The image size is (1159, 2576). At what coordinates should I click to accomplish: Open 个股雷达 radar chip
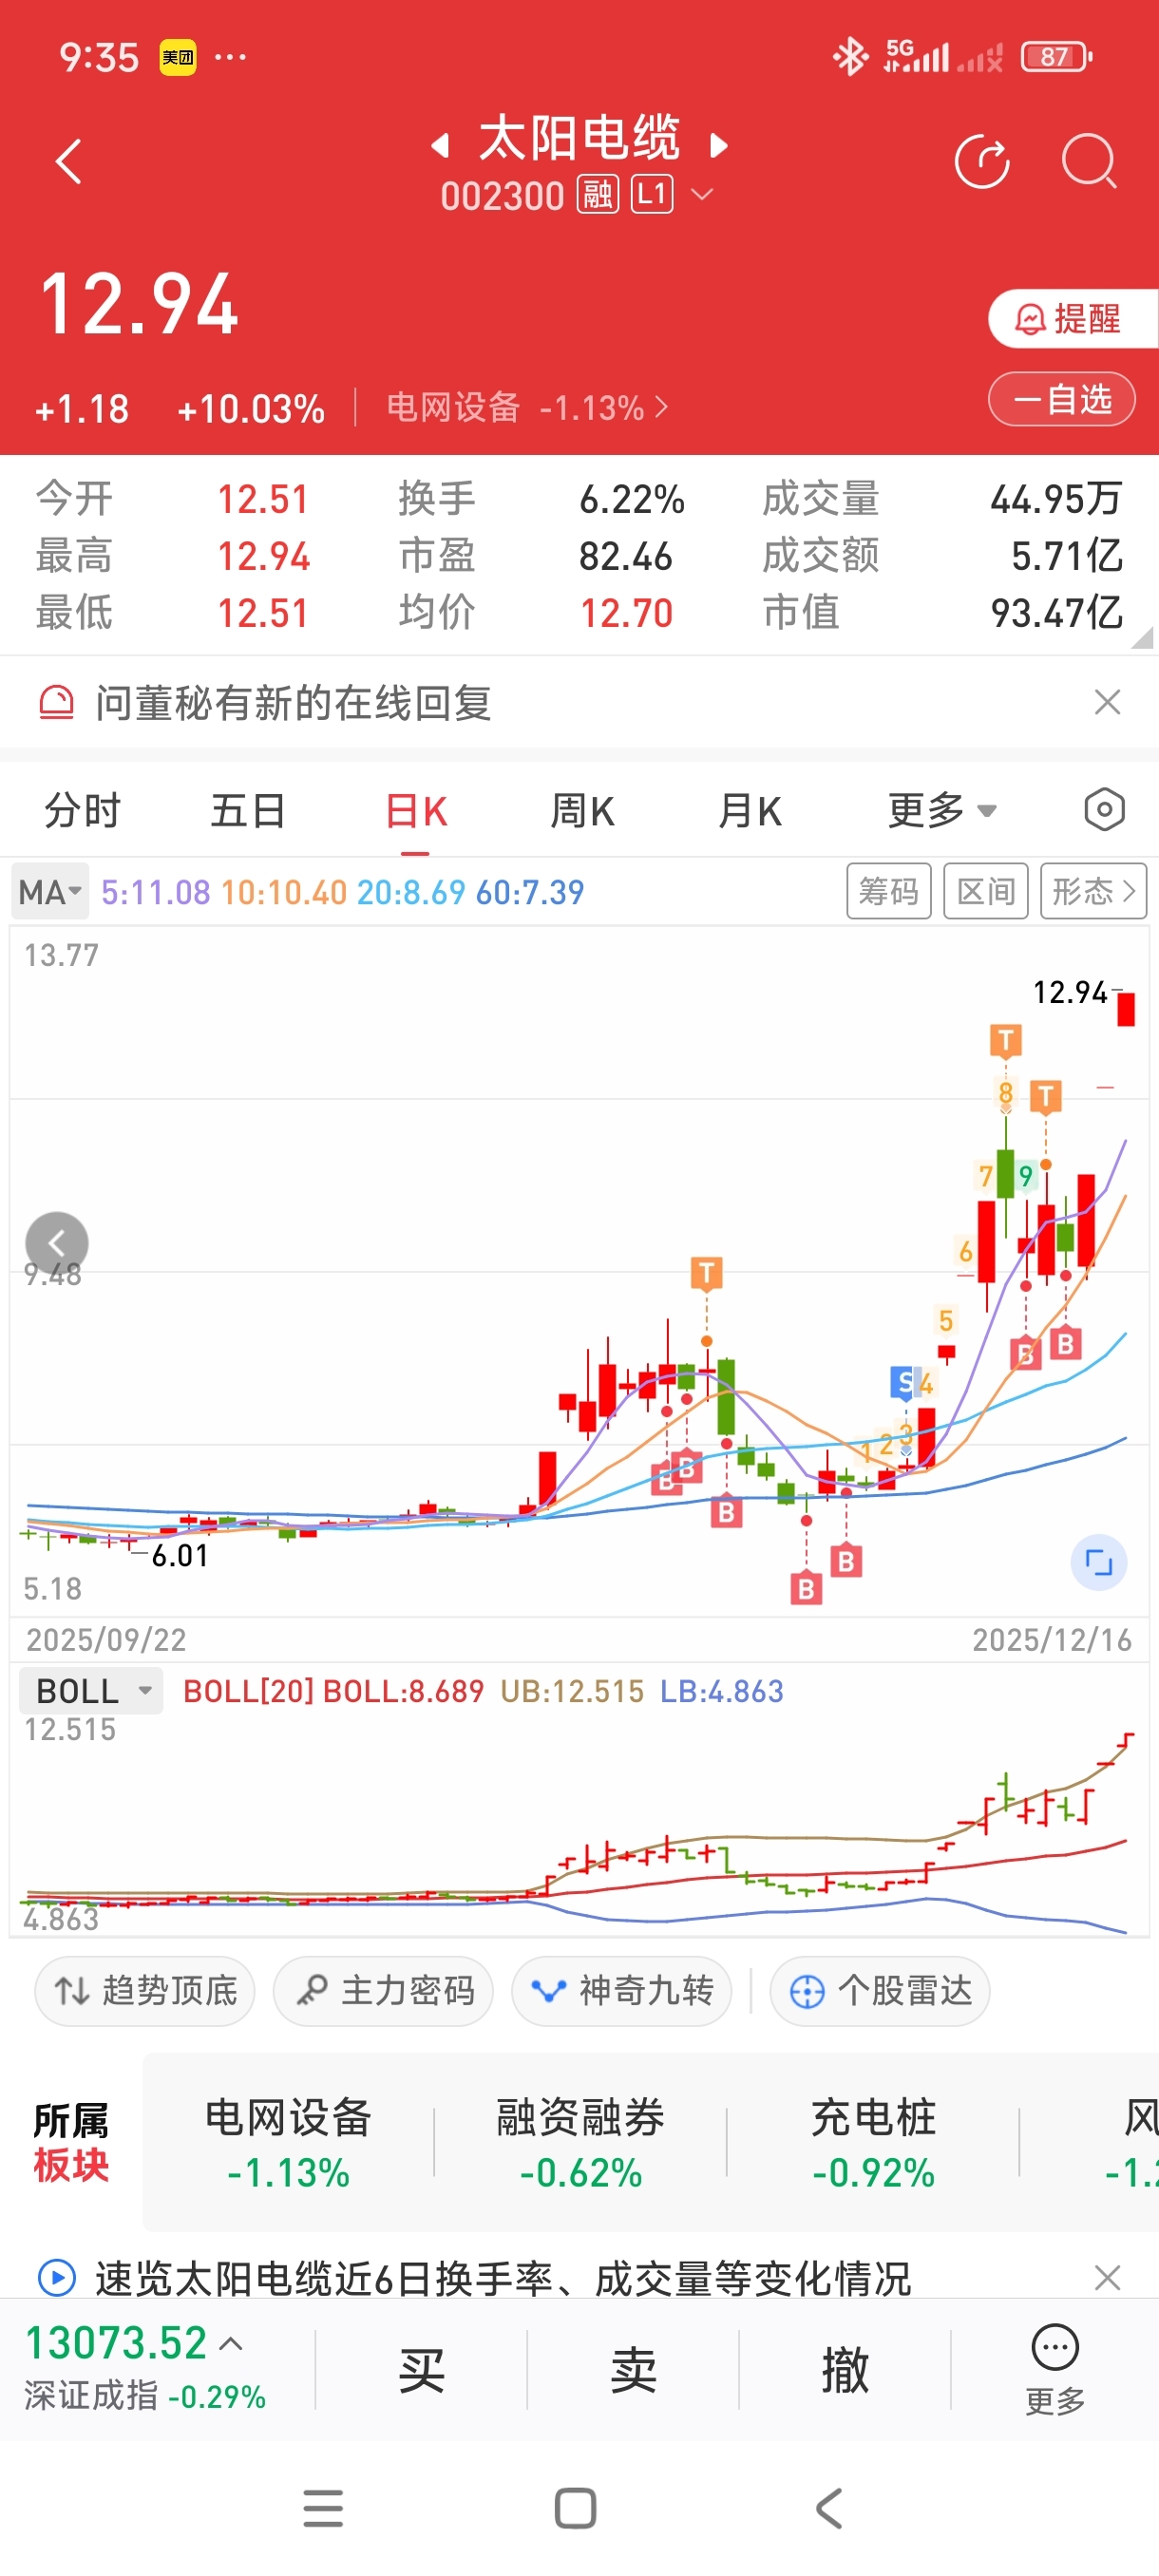click(x=880, y=1991)
